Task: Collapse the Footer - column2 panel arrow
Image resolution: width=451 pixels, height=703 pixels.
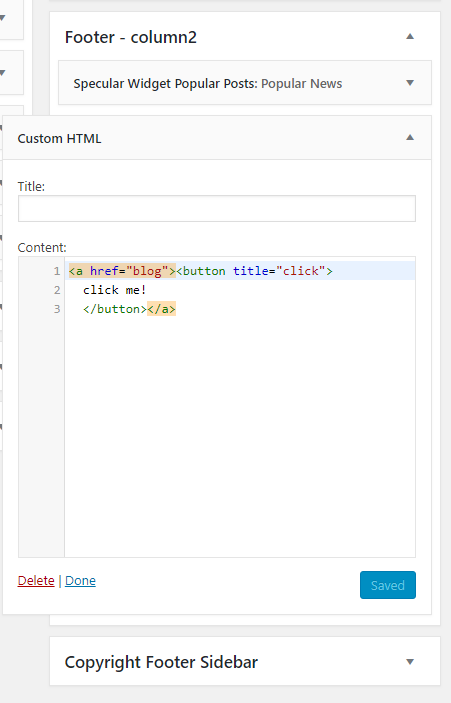Action: coord(410,37)
